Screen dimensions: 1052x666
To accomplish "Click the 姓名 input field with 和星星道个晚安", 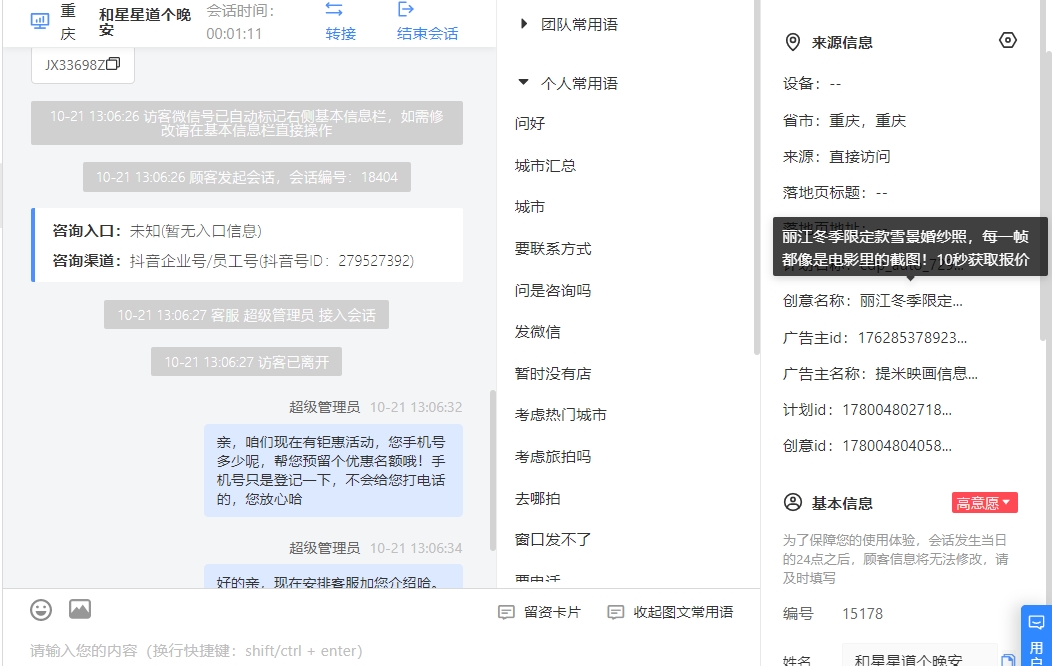I will point(919,657).
